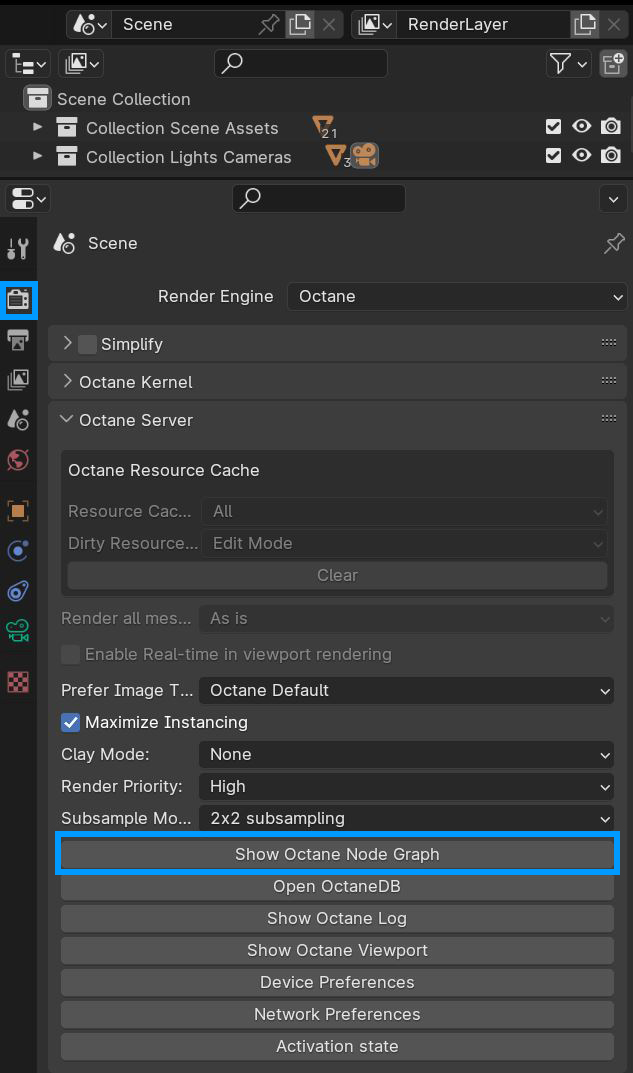The image size is (633, 1073).
Task: Open the outliner display mode menu
Action: [27, 63]
